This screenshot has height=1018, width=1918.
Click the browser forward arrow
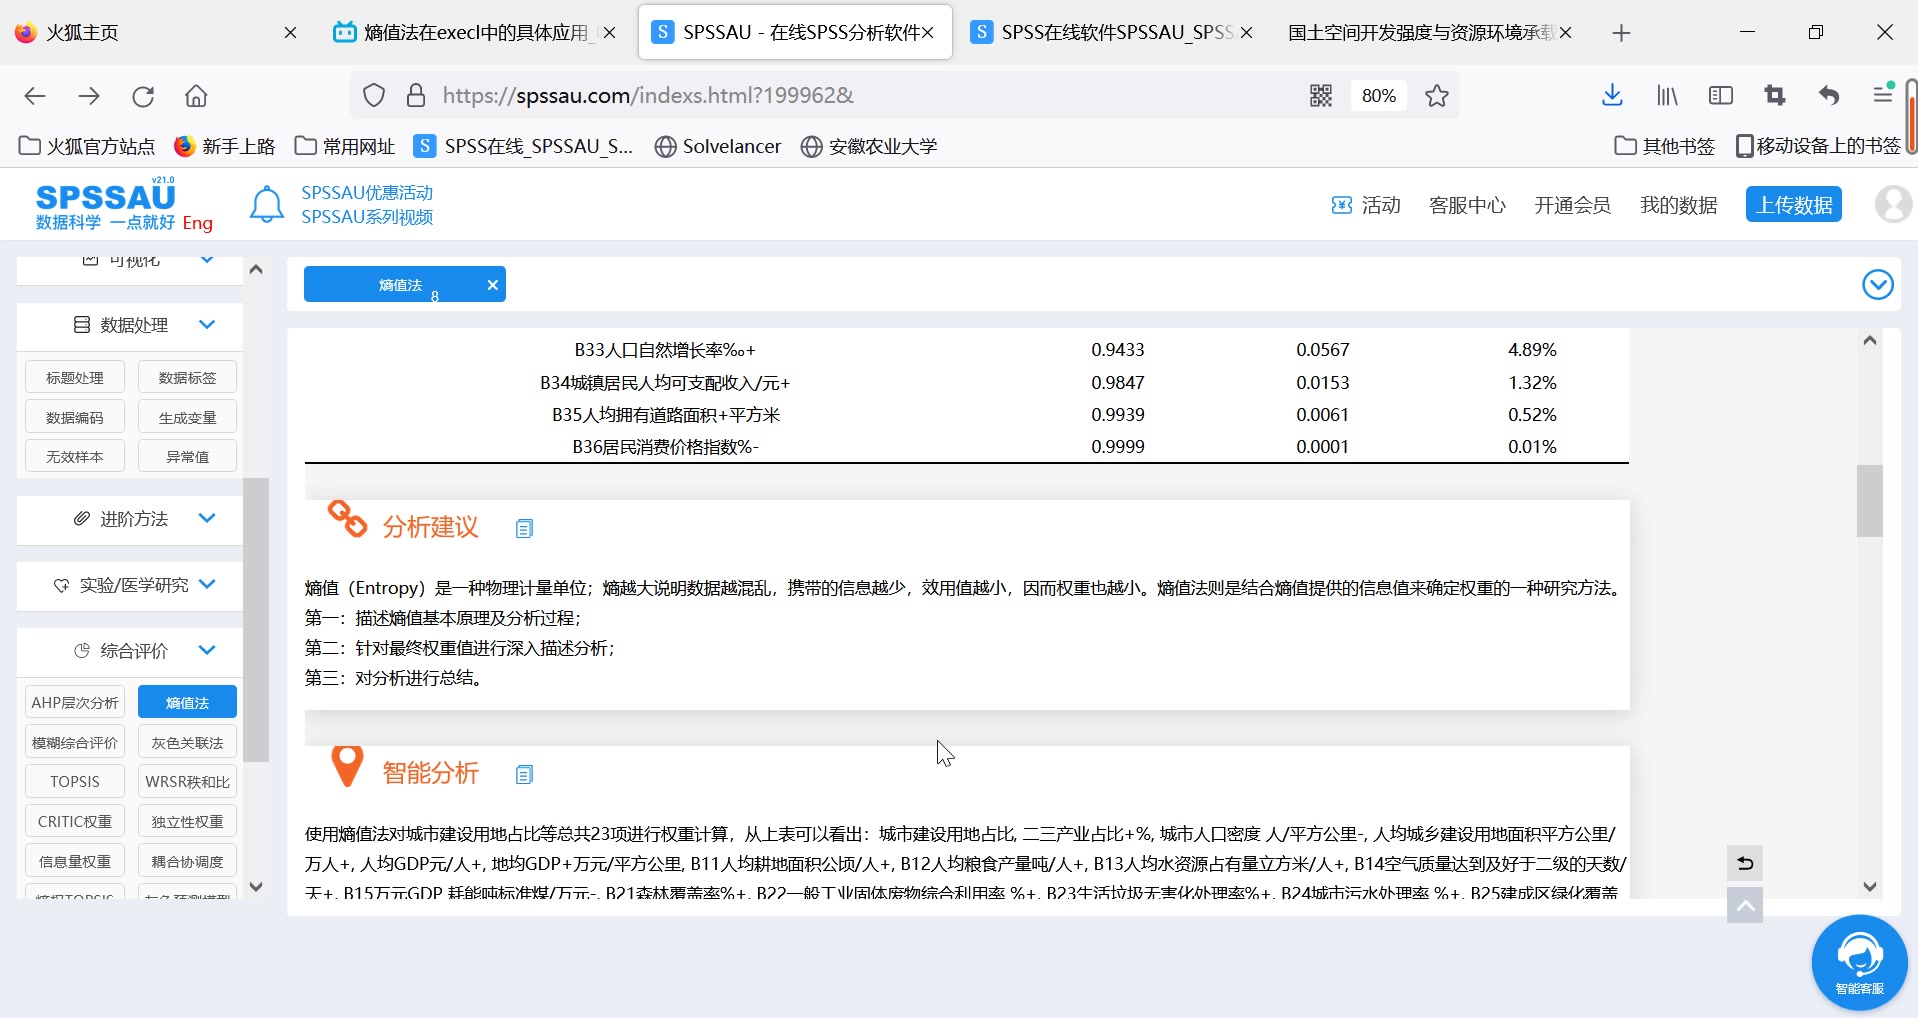click(x=89, y=96)
